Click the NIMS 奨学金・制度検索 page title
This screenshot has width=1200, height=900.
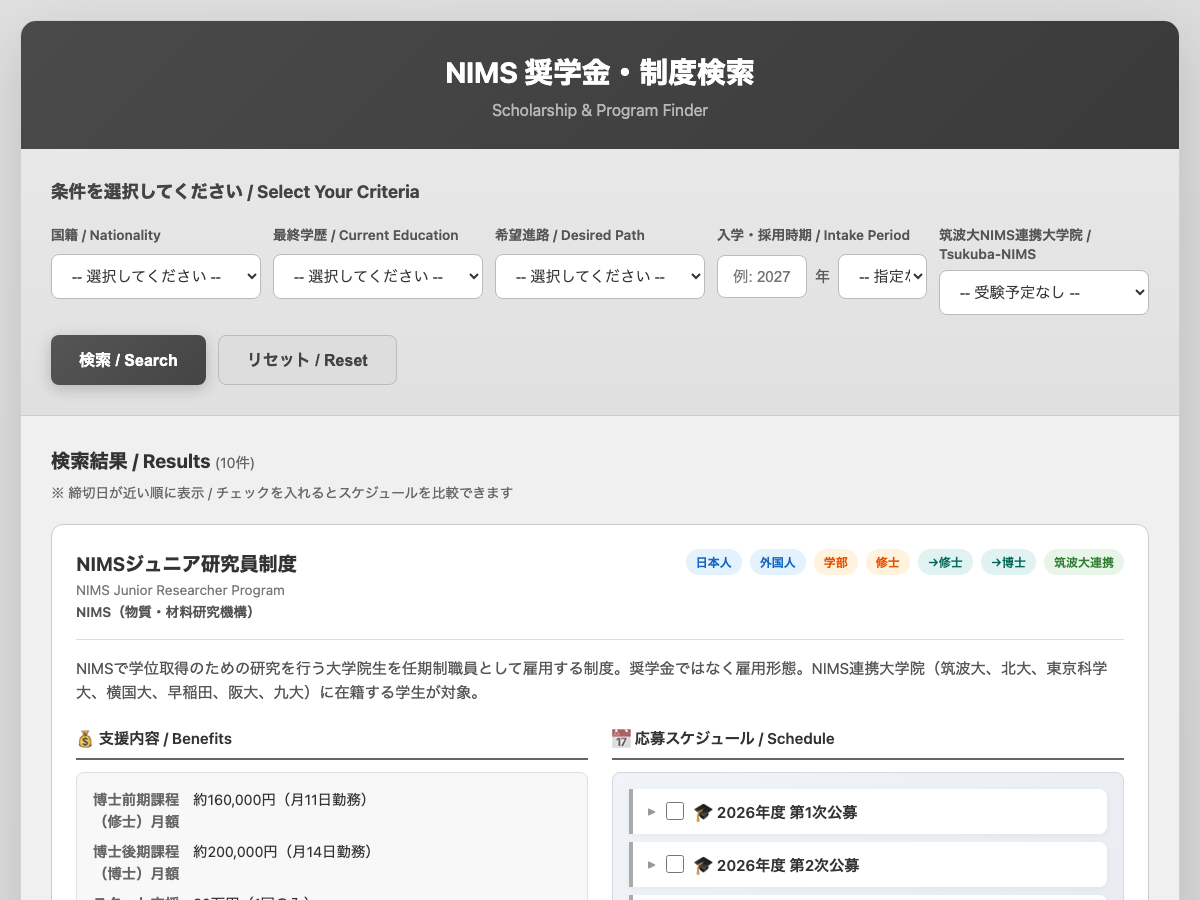coord(600,73)
